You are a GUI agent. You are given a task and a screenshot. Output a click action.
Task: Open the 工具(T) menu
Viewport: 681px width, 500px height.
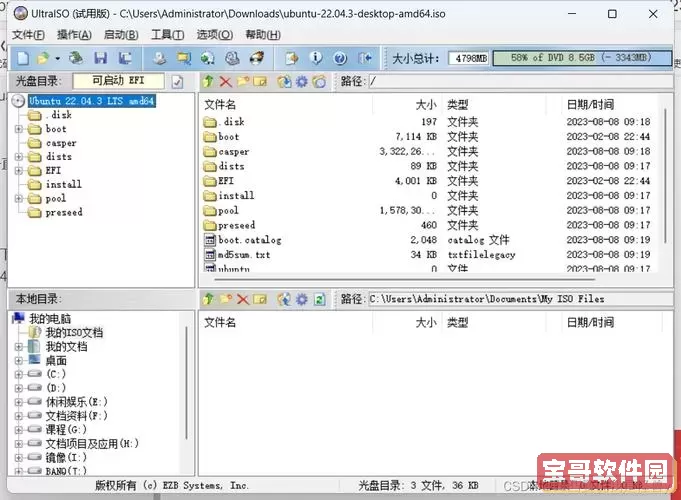[x=168, y=35]
